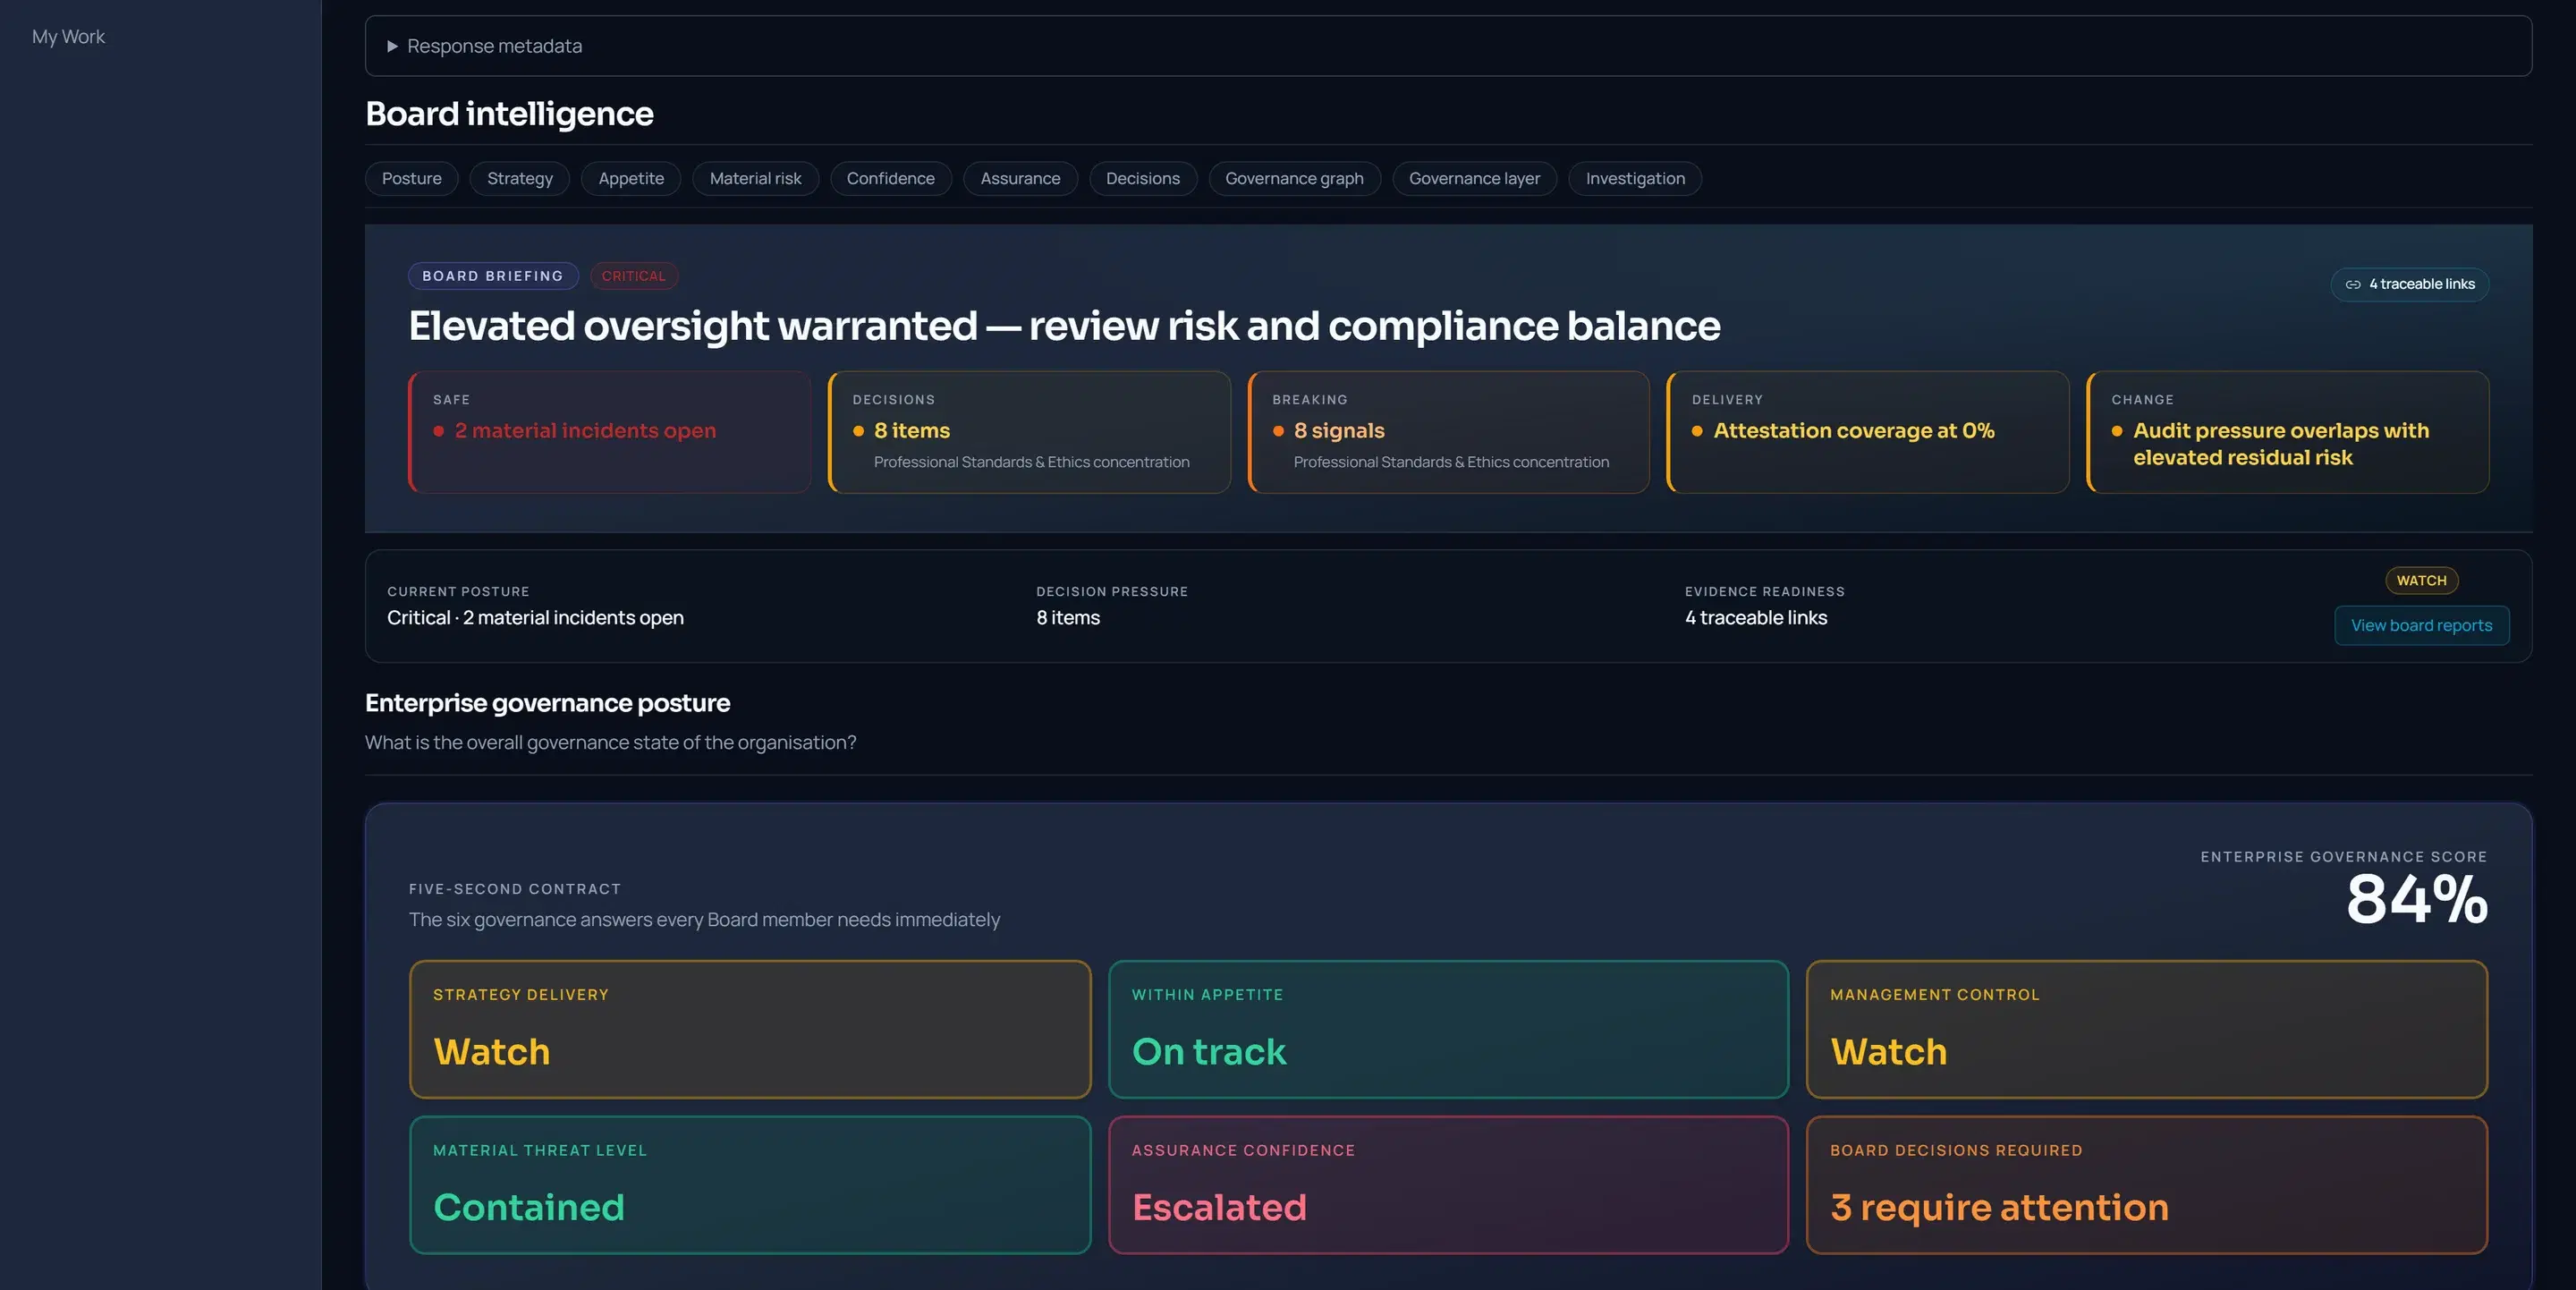
Task: Click the link icon beside traceable links
Action: click(x=2353, y=285)
